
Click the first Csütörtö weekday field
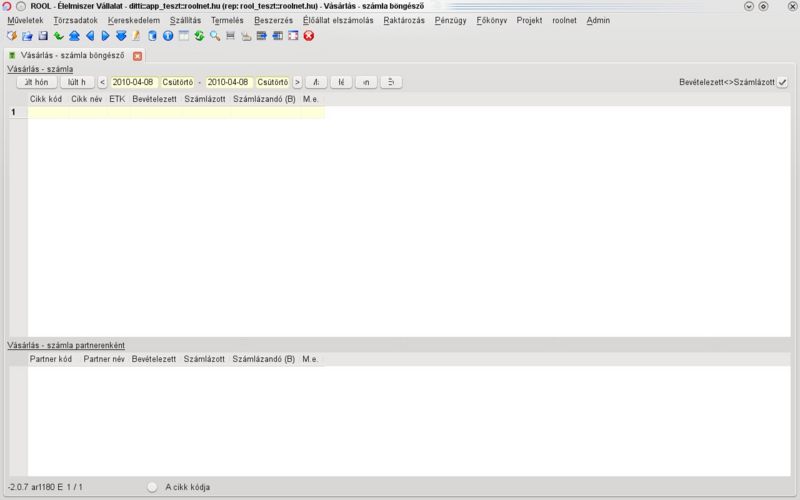[x=178, y=82]
